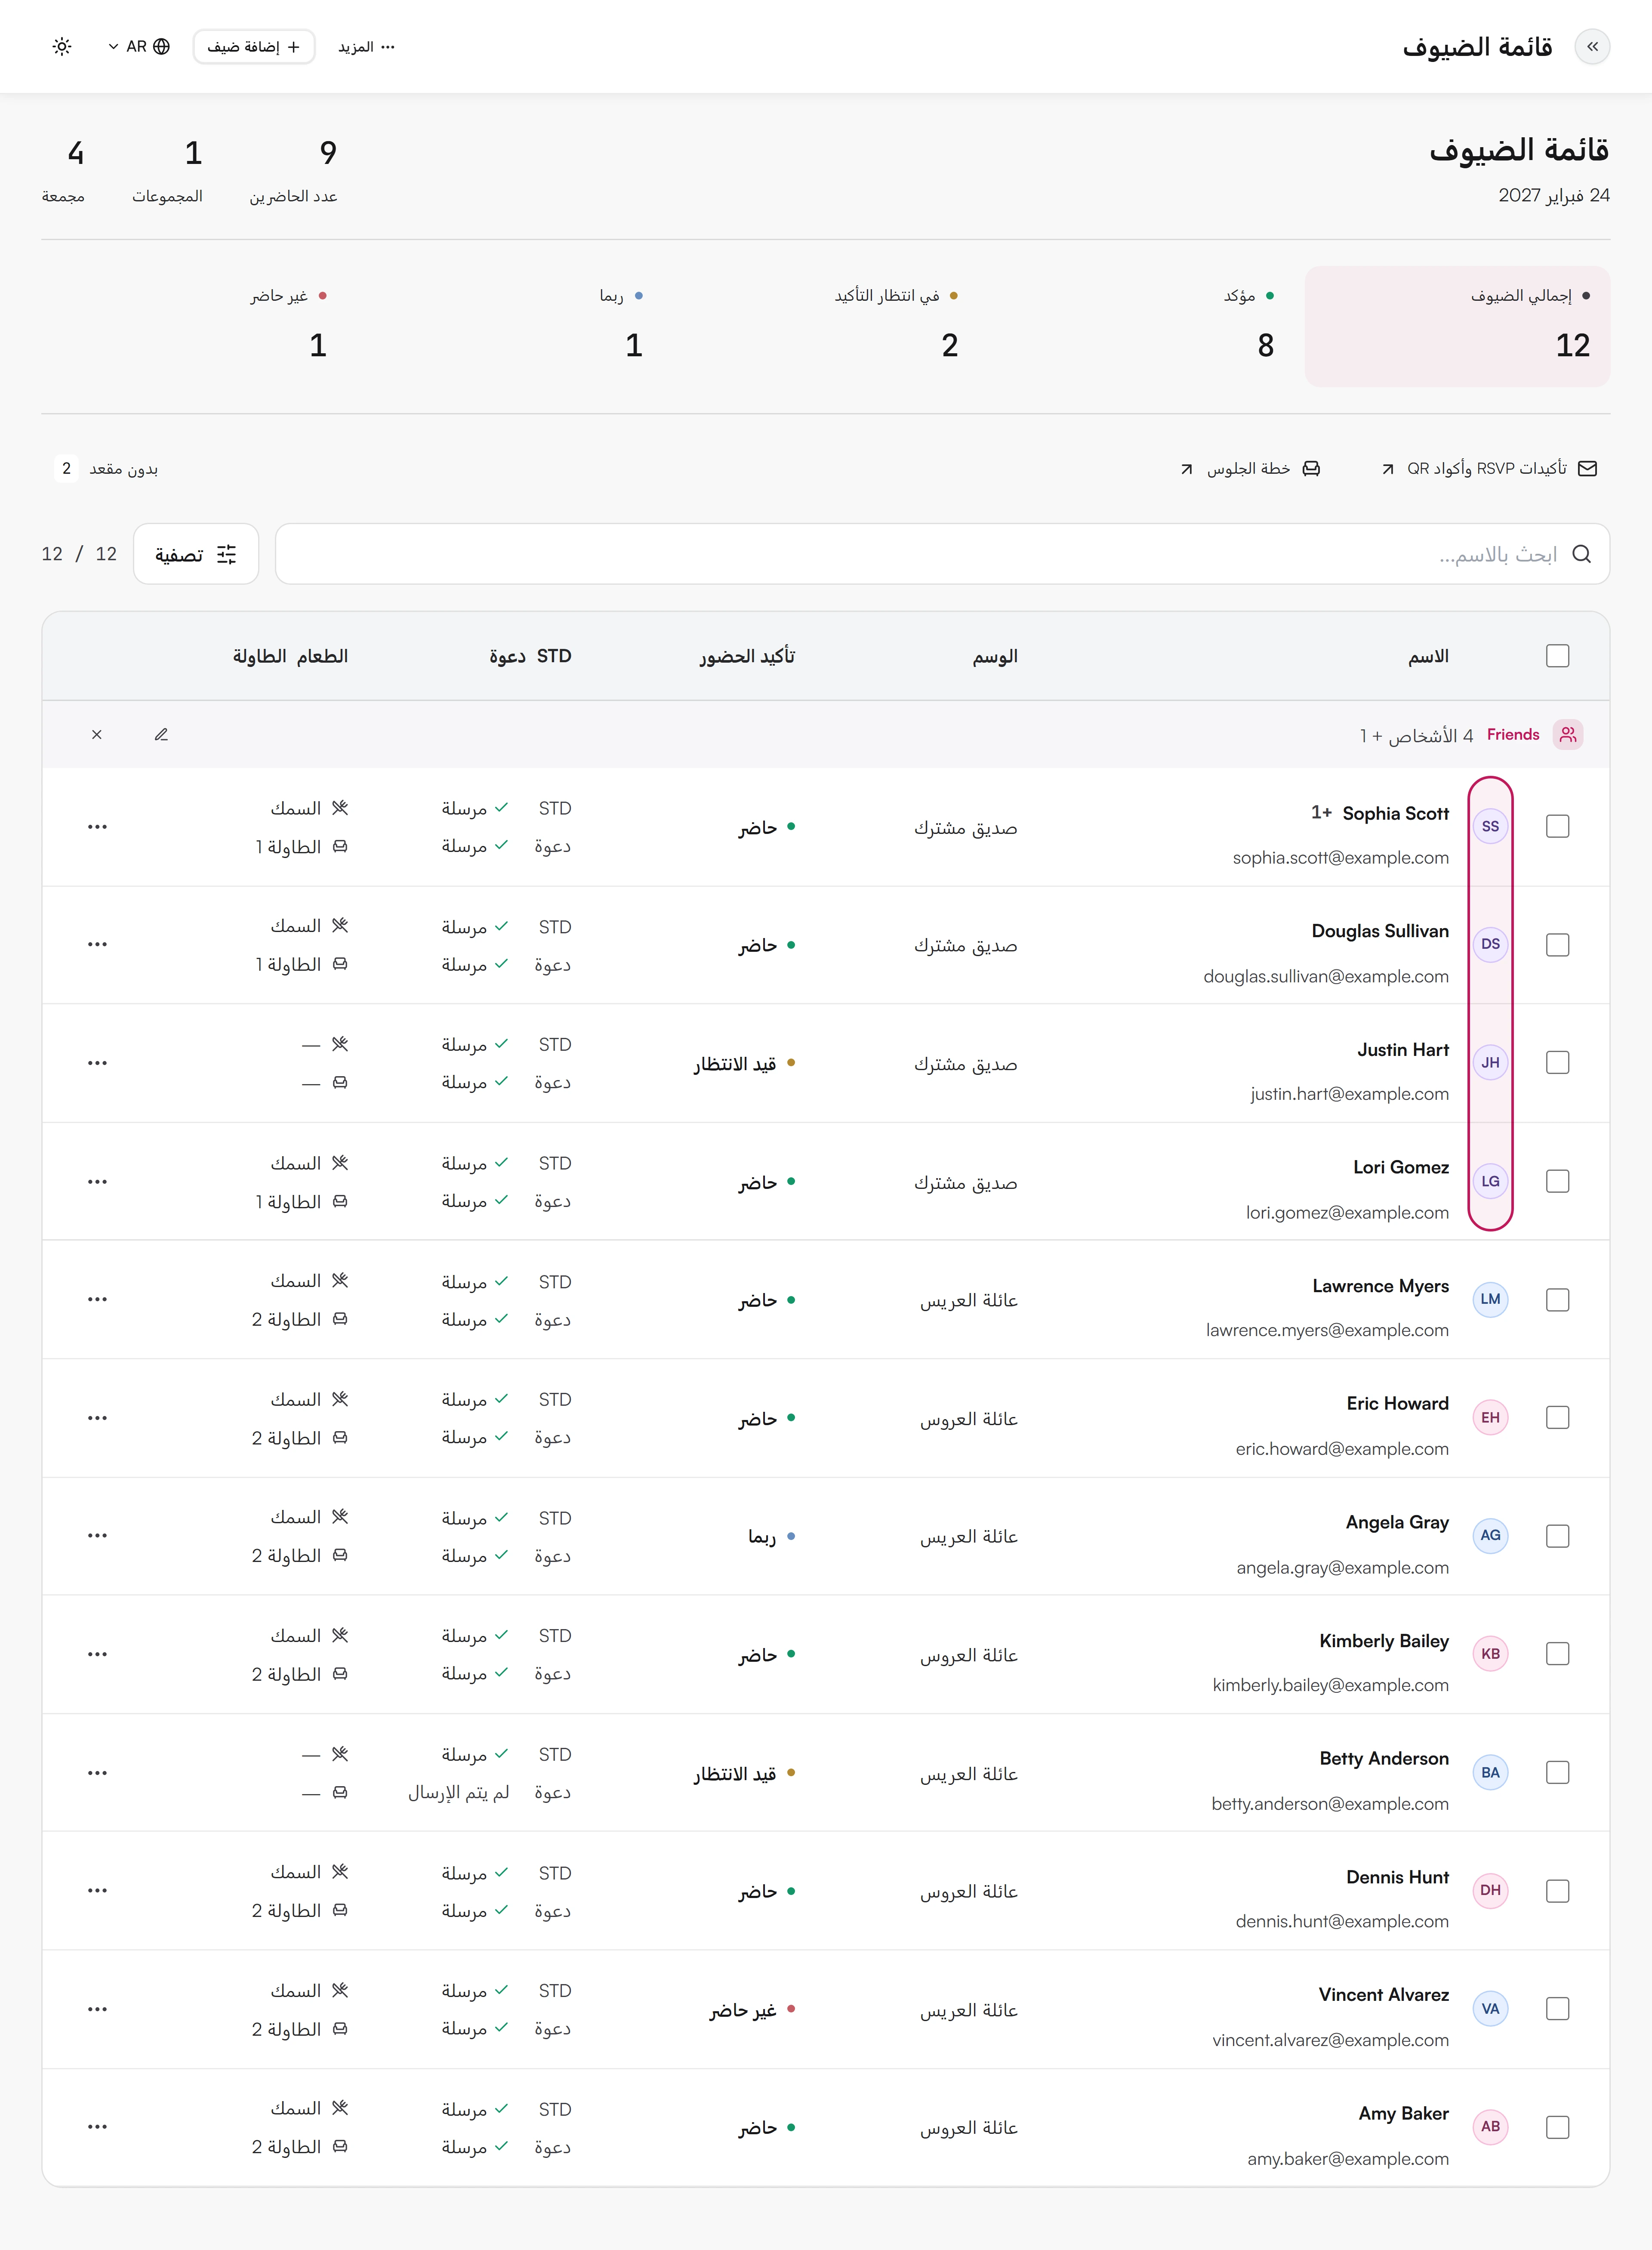Click Betty Anderson's لم يتم الإرسال status

pyautogui.click(x=458, y=1793)
